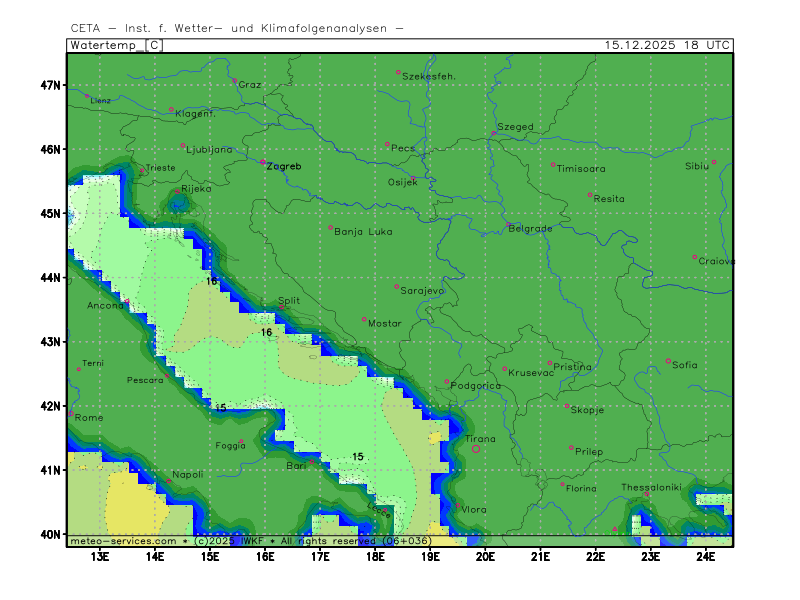The image size is (800, 600).
Task: Click the 15.12.2025 18 UTC timestamp
Action: pos(667,45)
